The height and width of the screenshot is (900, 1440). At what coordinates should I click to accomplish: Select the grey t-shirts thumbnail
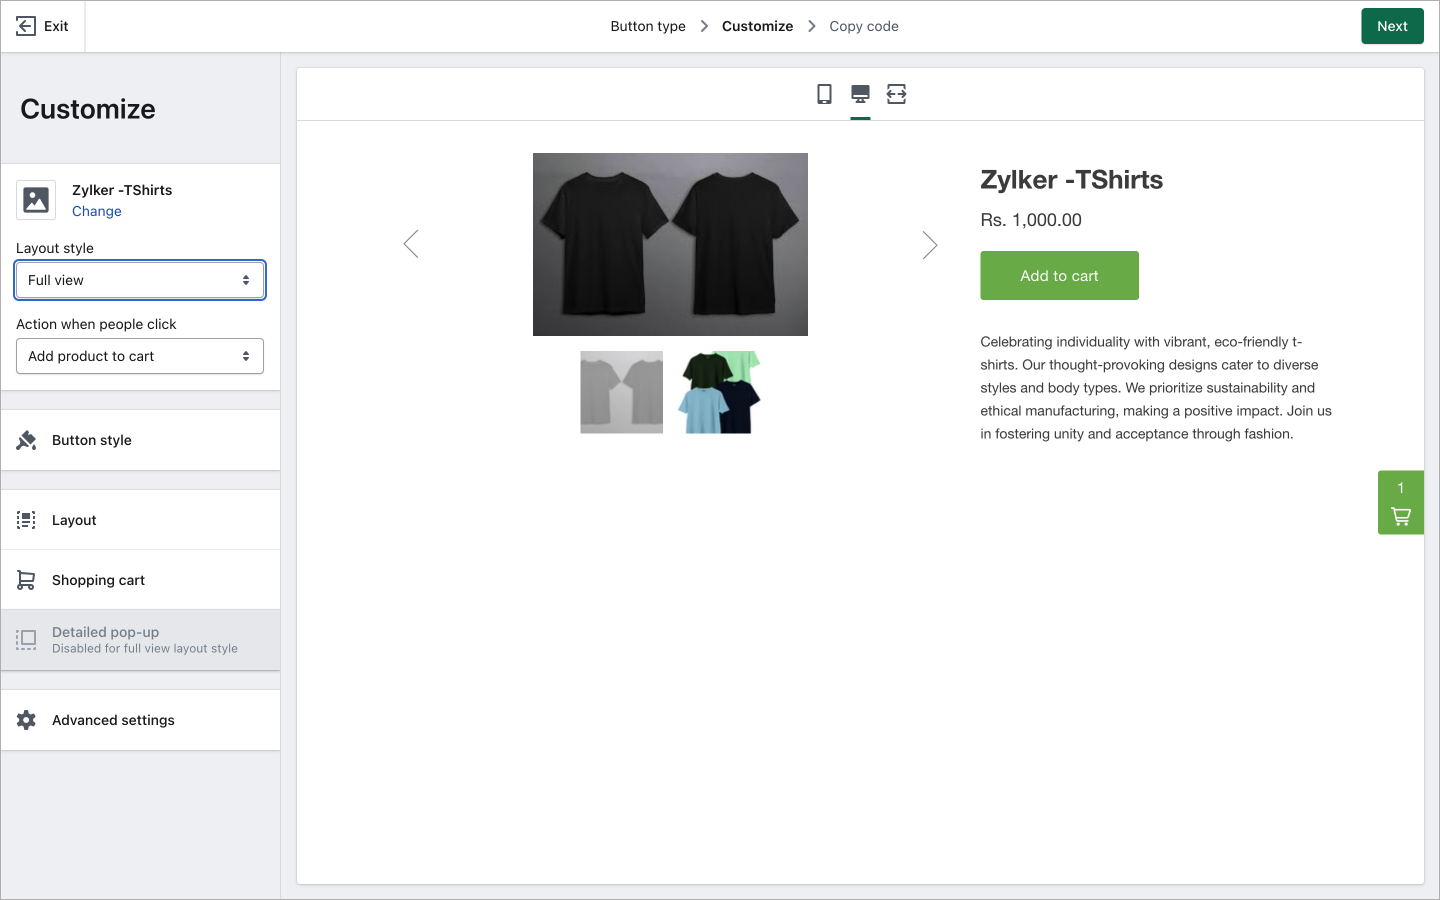pyautogui.click(x=621, y=392)
